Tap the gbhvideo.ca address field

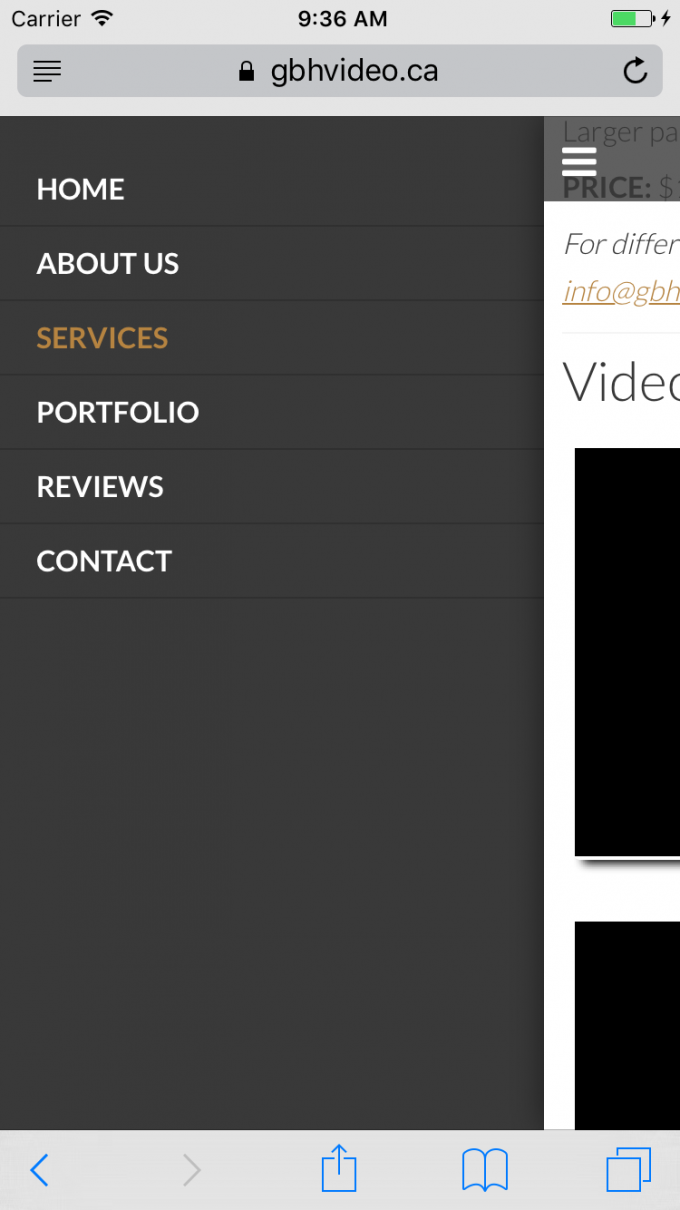click(x=340, y=71)
